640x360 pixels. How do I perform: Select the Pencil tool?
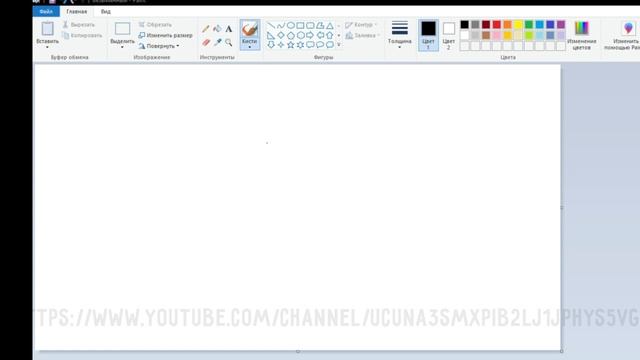pyautogui.click(x=206, y=29)
